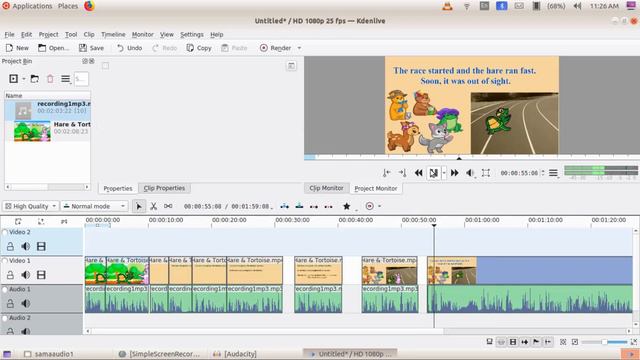Expand the Render button dropdown arrow

coord(299,48)
